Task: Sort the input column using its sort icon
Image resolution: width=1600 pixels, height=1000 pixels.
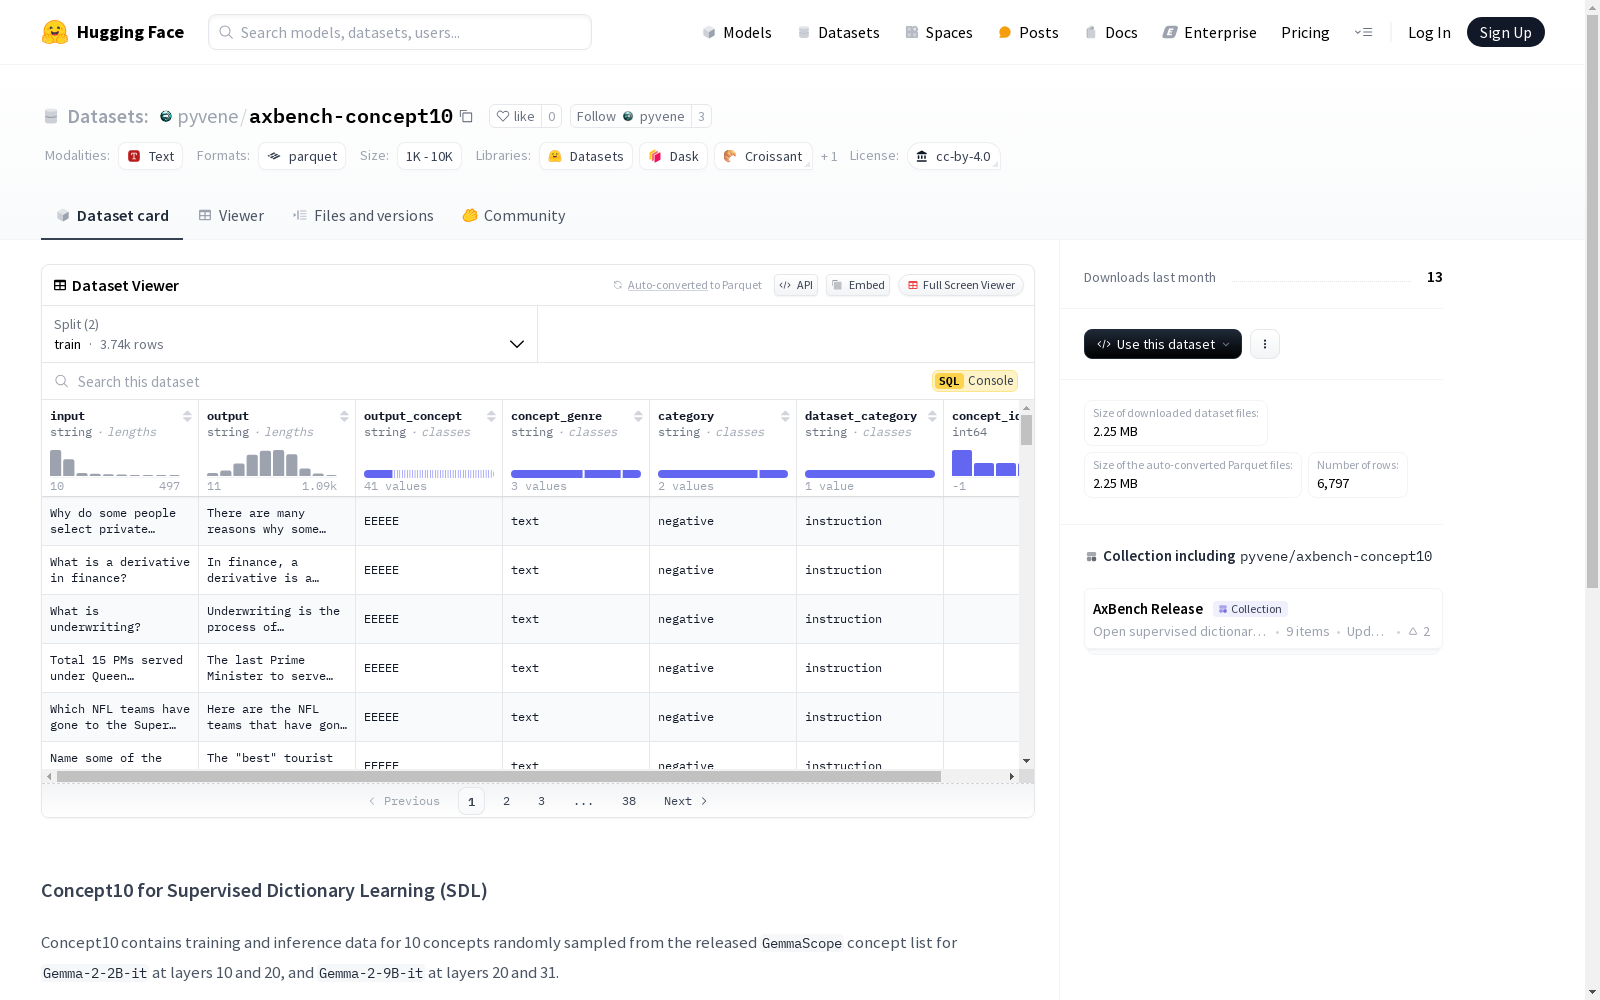Action: coord(187,416)
